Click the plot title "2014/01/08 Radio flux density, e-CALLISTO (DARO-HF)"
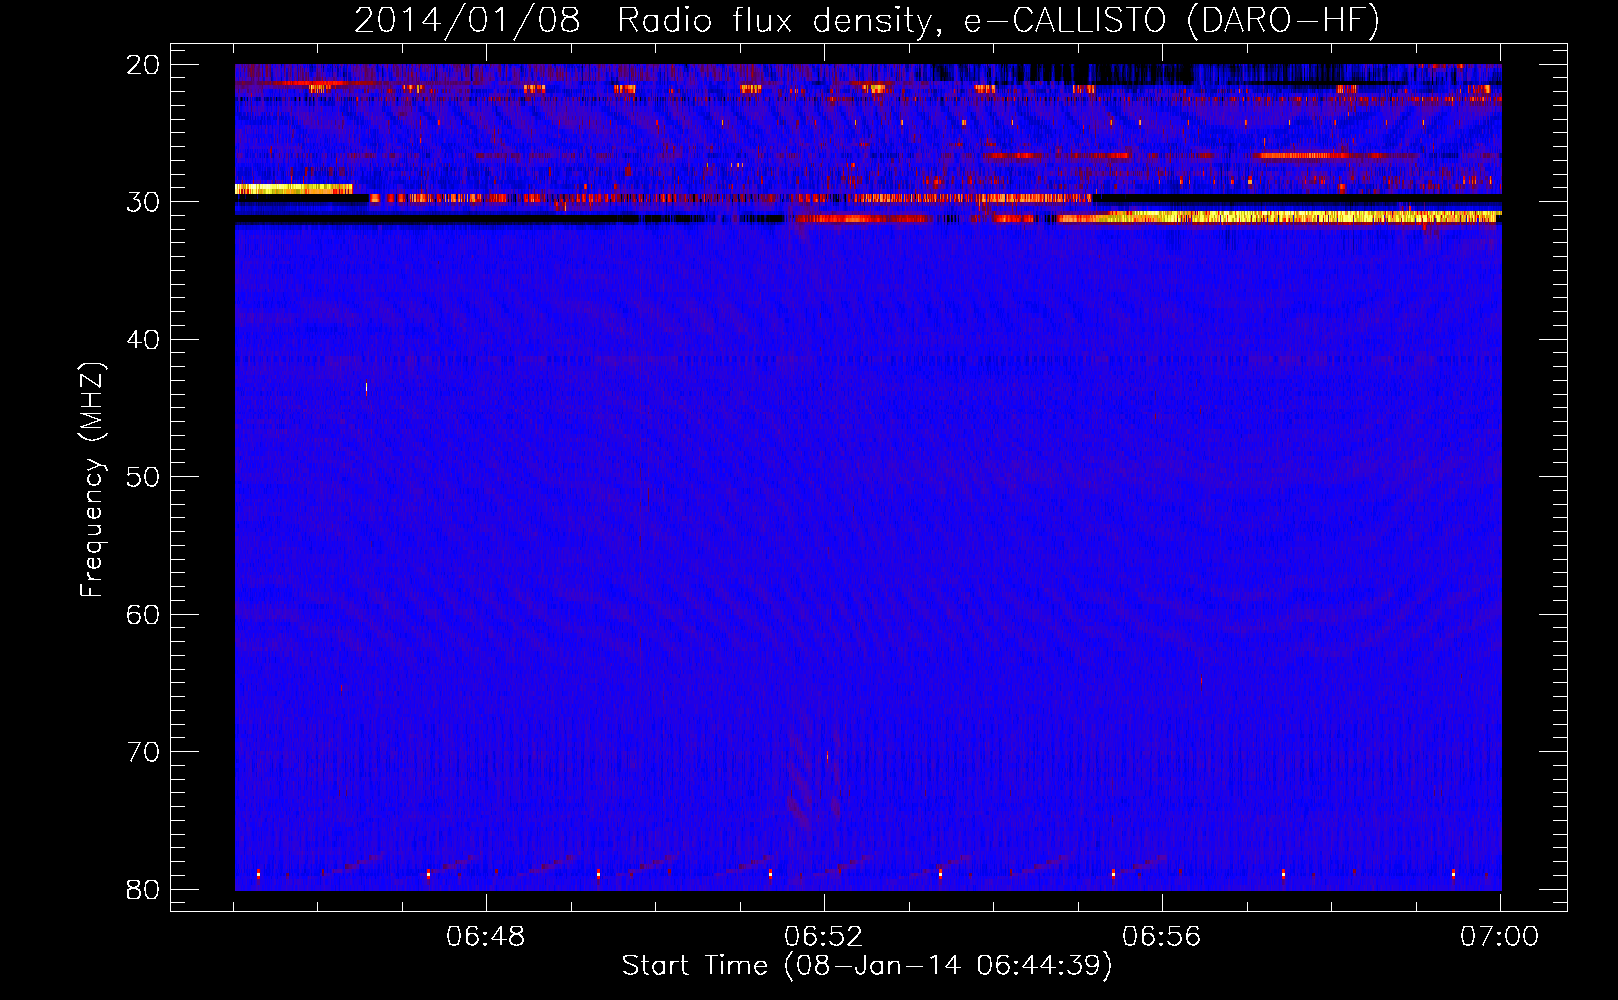This screenshot has height=1000, width=1618. click(867, 21)
